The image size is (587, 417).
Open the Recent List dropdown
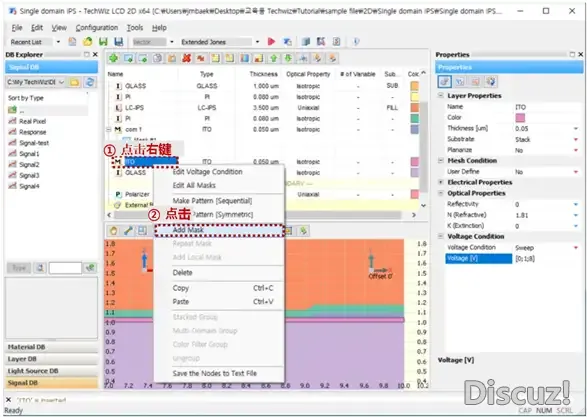tap(58, 42)
